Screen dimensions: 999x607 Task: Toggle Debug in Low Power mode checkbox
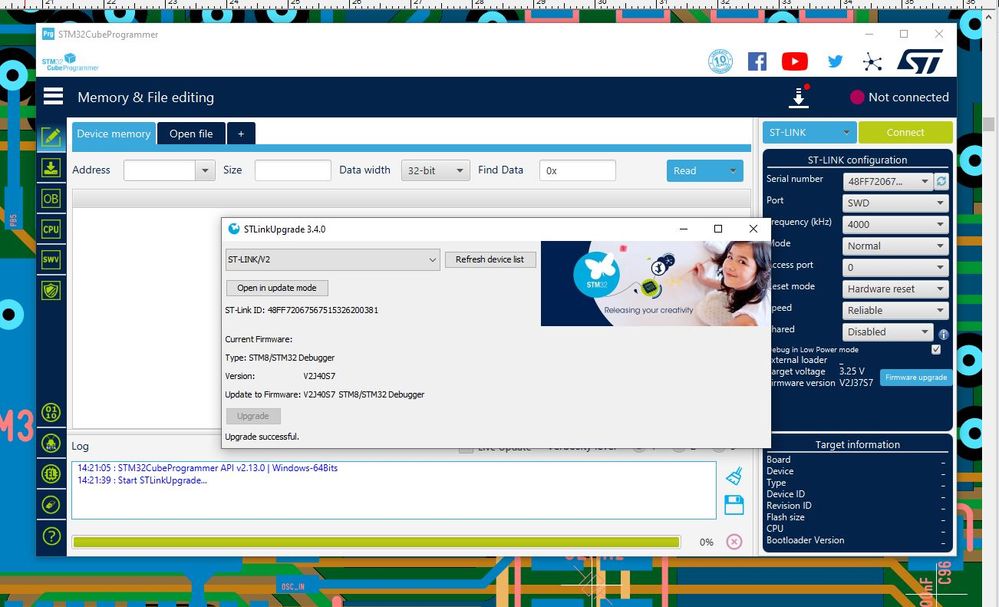pos(936,349)
